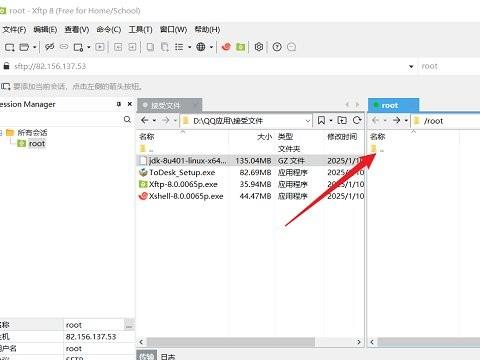Collapse the 所有会话 tree node
The width and height of the screenshot is (480, 360).
[x=1, y=133]
